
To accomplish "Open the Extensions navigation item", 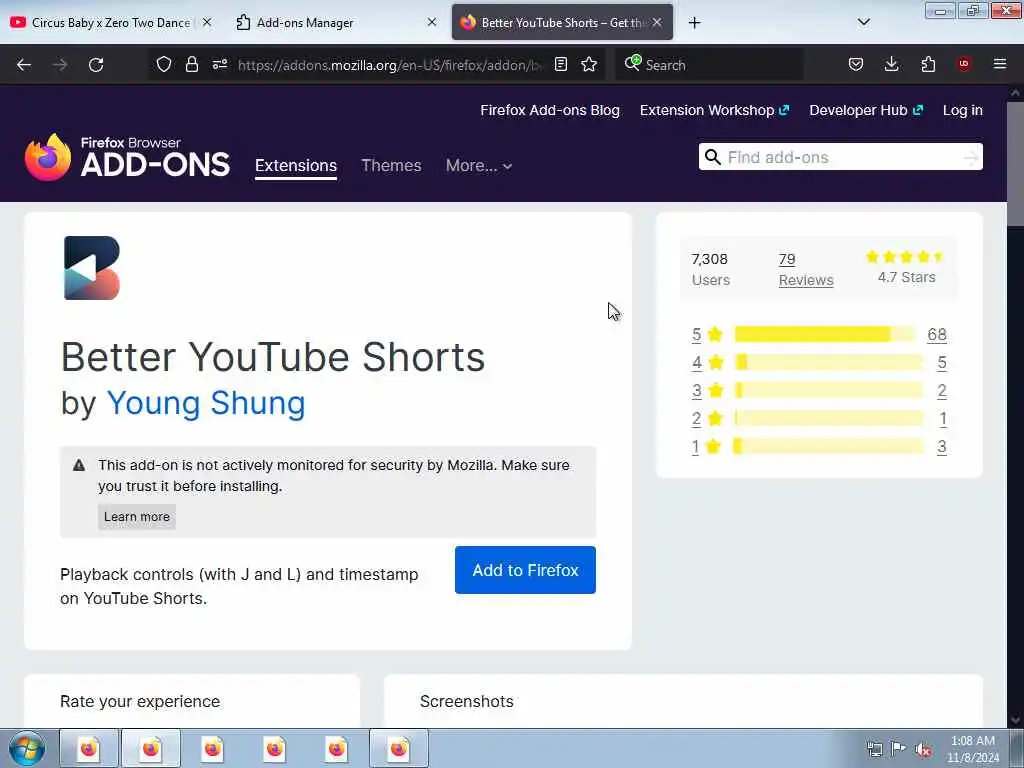I will [296, 165].
